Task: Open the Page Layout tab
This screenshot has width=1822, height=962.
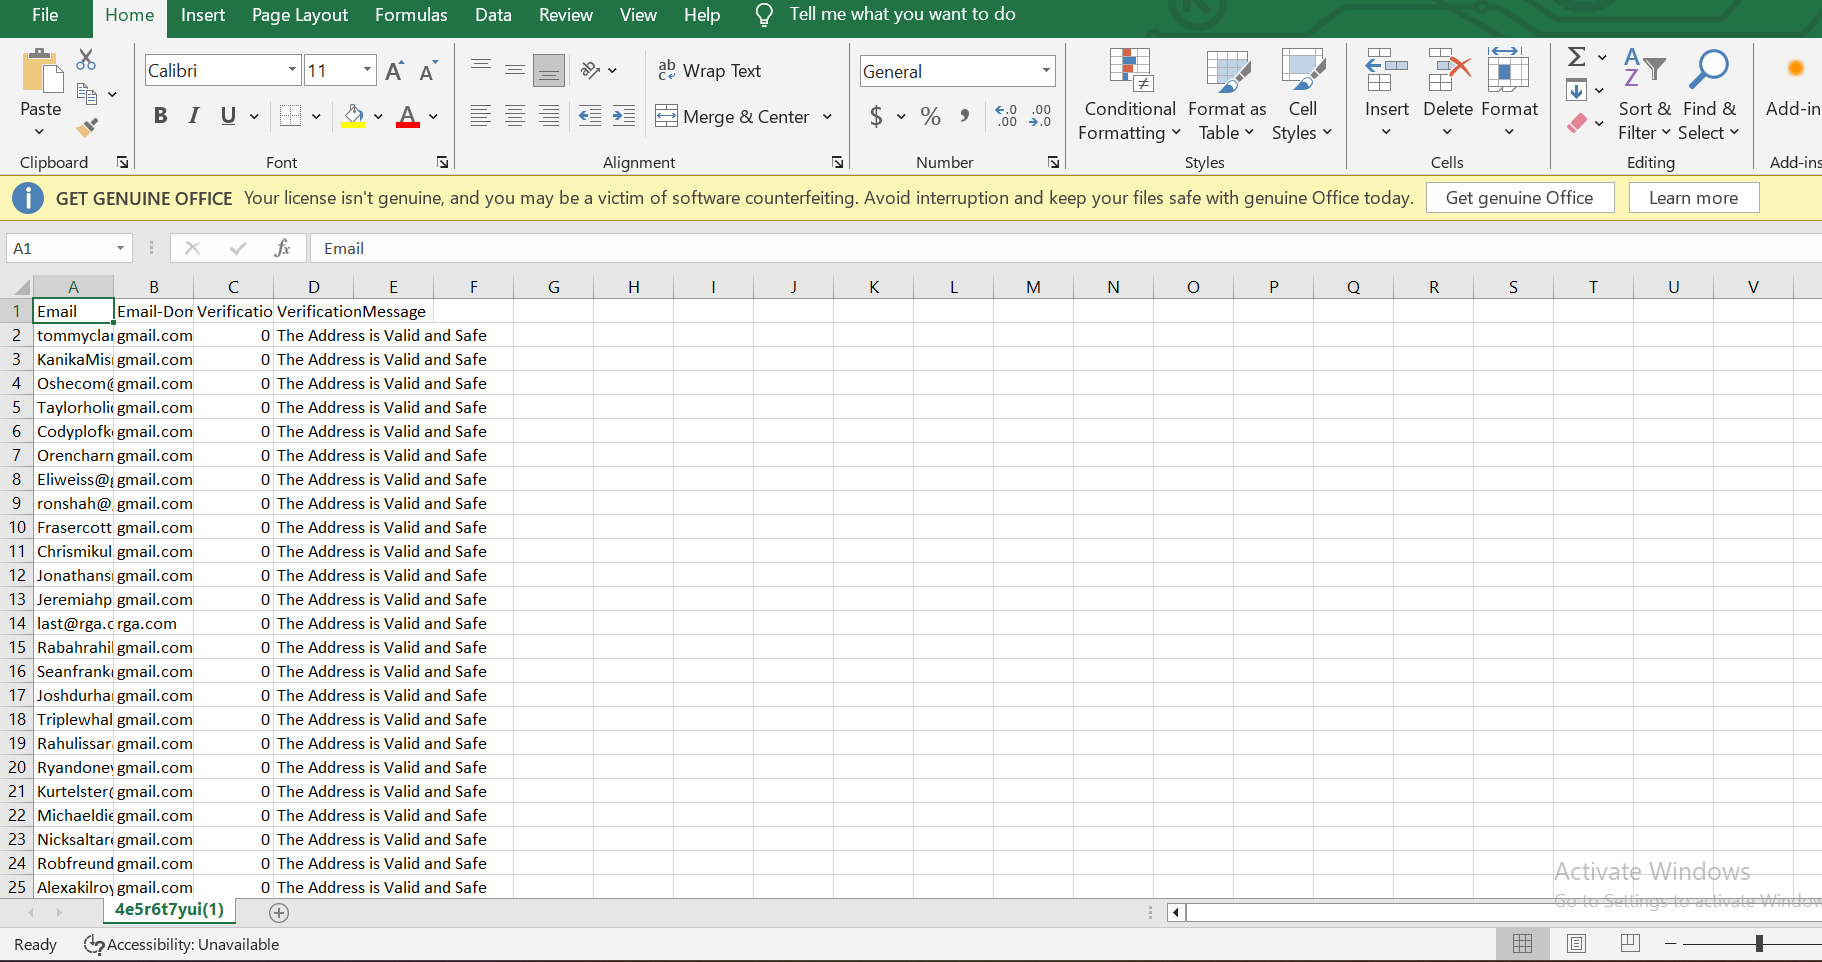Action: point(299,15)
